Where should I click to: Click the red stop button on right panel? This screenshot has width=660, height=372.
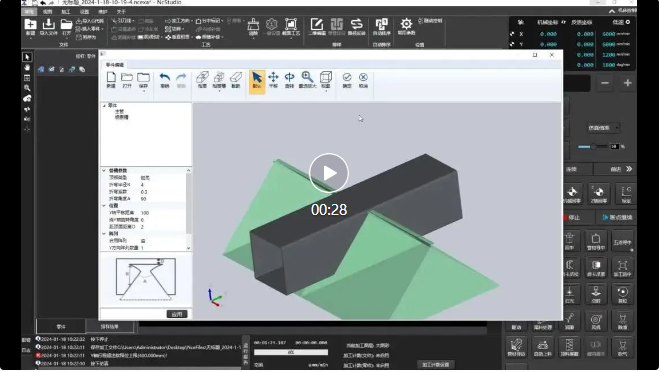point(572,218)
